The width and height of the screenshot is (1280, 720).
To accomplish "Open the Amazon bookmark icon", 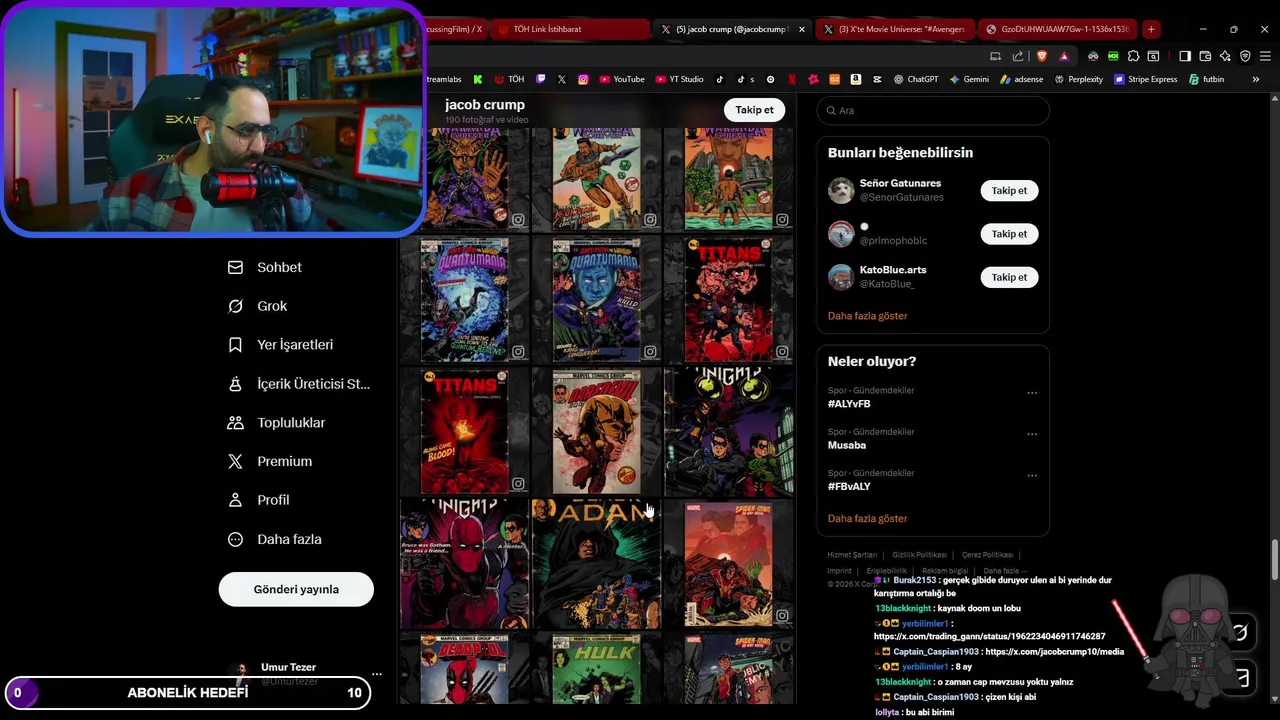I will click(x=856, y=79).
